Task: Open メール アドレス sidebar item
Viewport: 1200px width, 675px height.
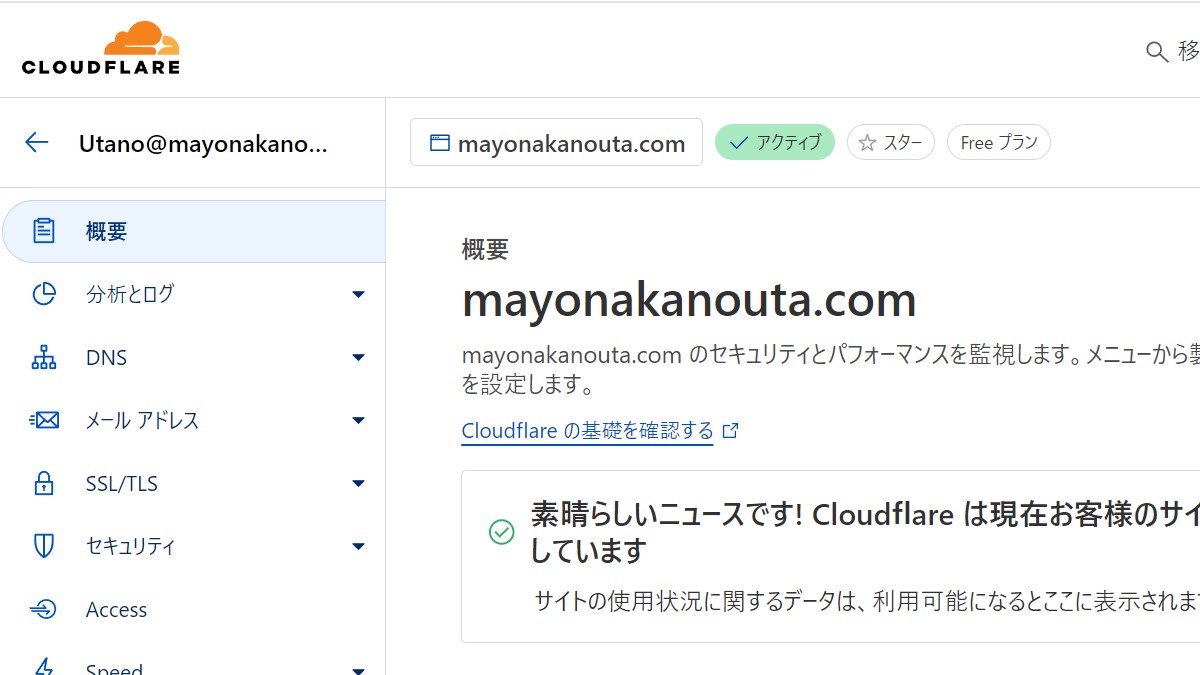Action: pyautogui.click(x=193, y=420)
